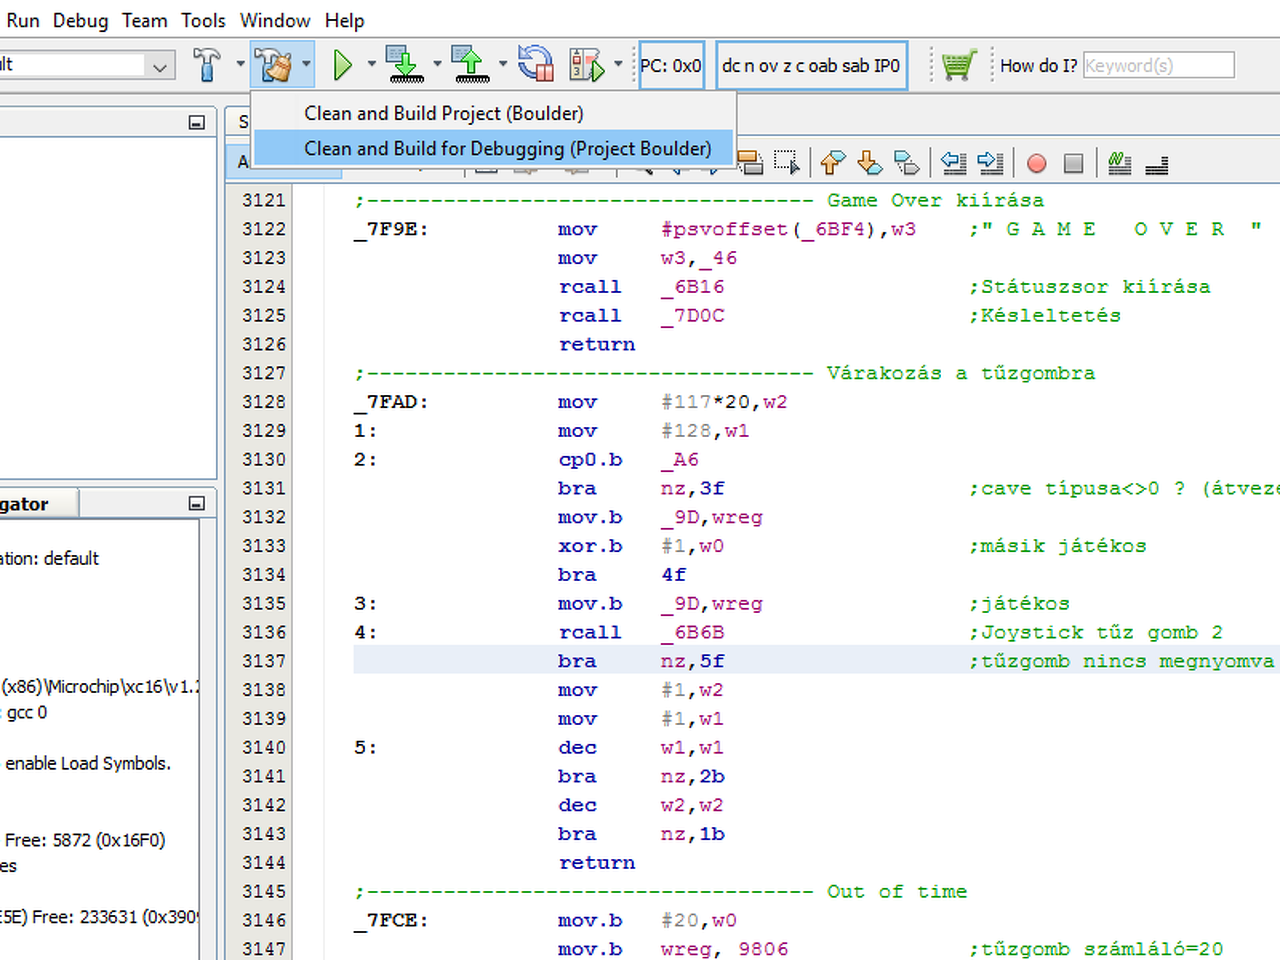Viewport: 1280px width, 960px height.
Task: Click the Shift Line Right icon
Action: tap(989, 163)
